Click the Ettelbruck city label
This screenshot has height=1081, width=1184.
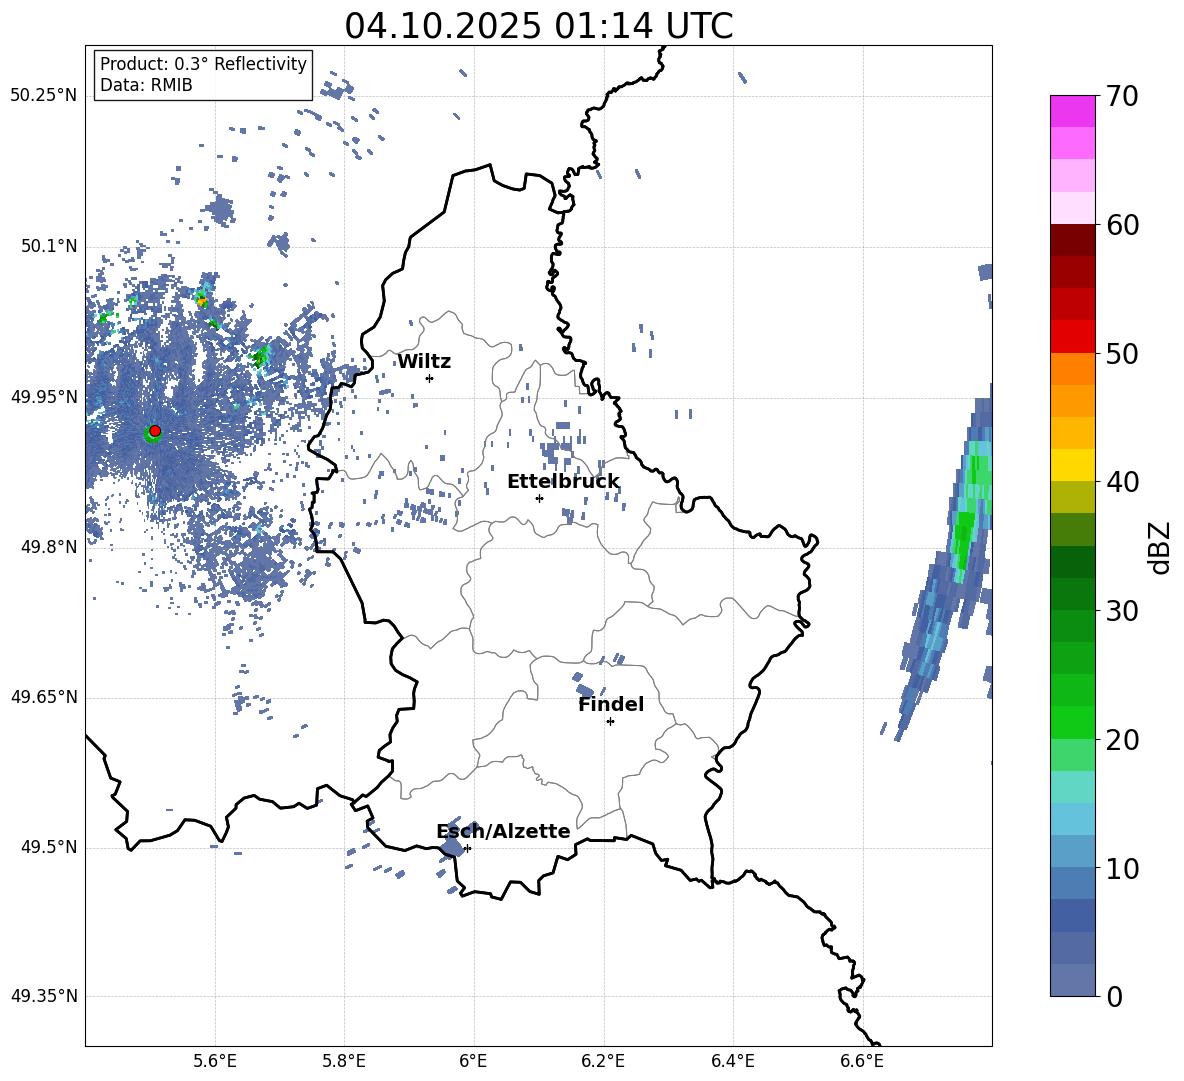point(563,482)
